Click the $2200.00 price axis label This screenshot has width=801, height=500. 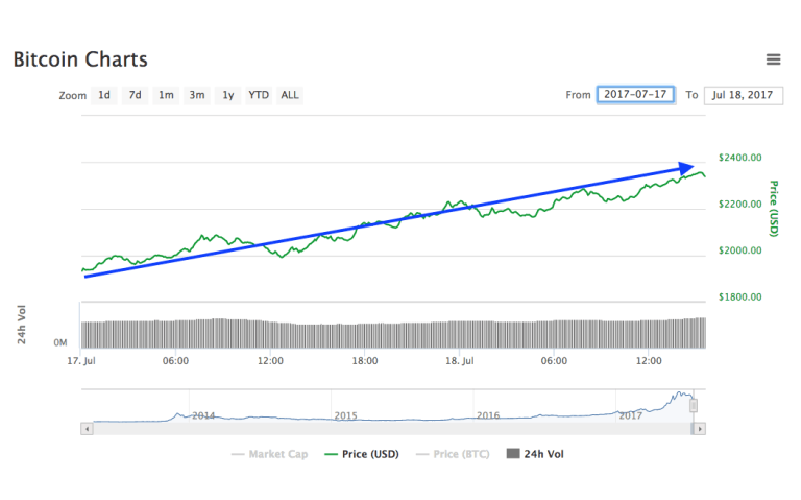[740, 204]
